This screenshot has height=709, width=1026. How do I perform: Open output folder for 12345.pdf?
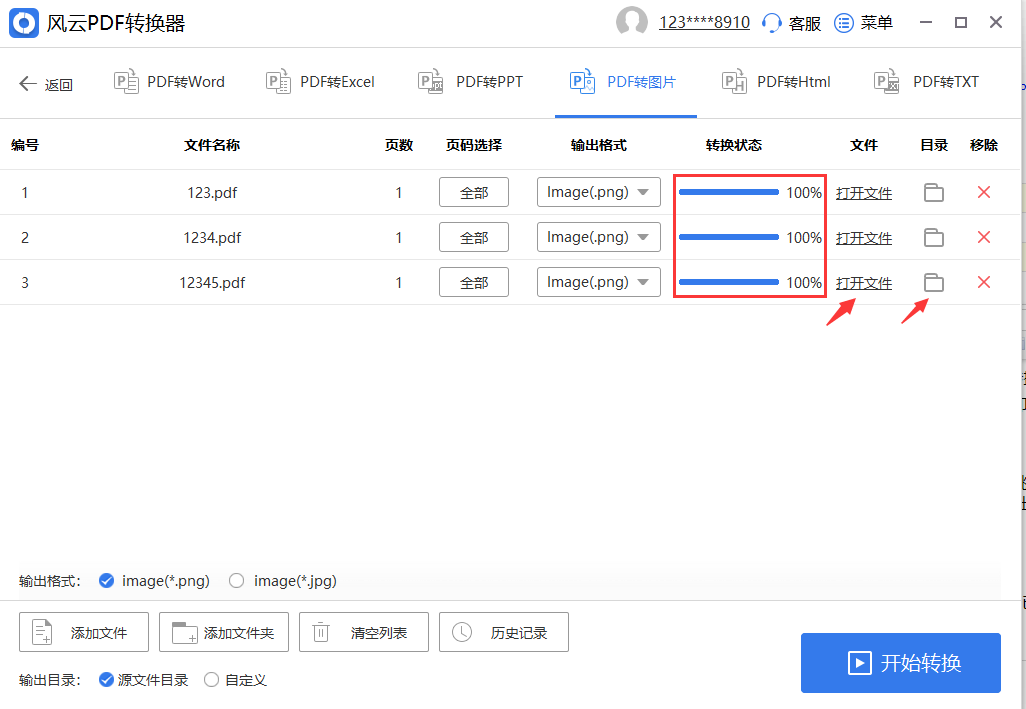click(x=934, y=283)
